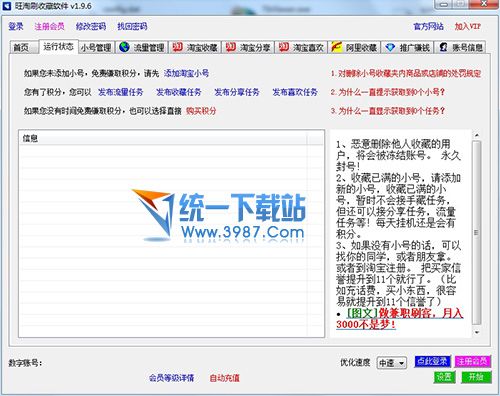
Task: Open the 淘宝分享 tab
Action: pyautogui.click(x=248, y=47)
